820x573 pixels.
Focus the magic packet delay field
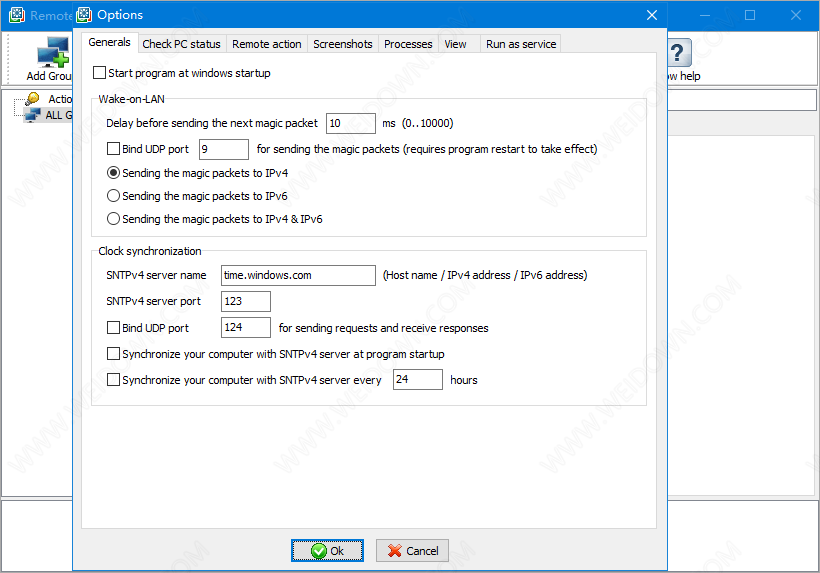click(350, 123)
